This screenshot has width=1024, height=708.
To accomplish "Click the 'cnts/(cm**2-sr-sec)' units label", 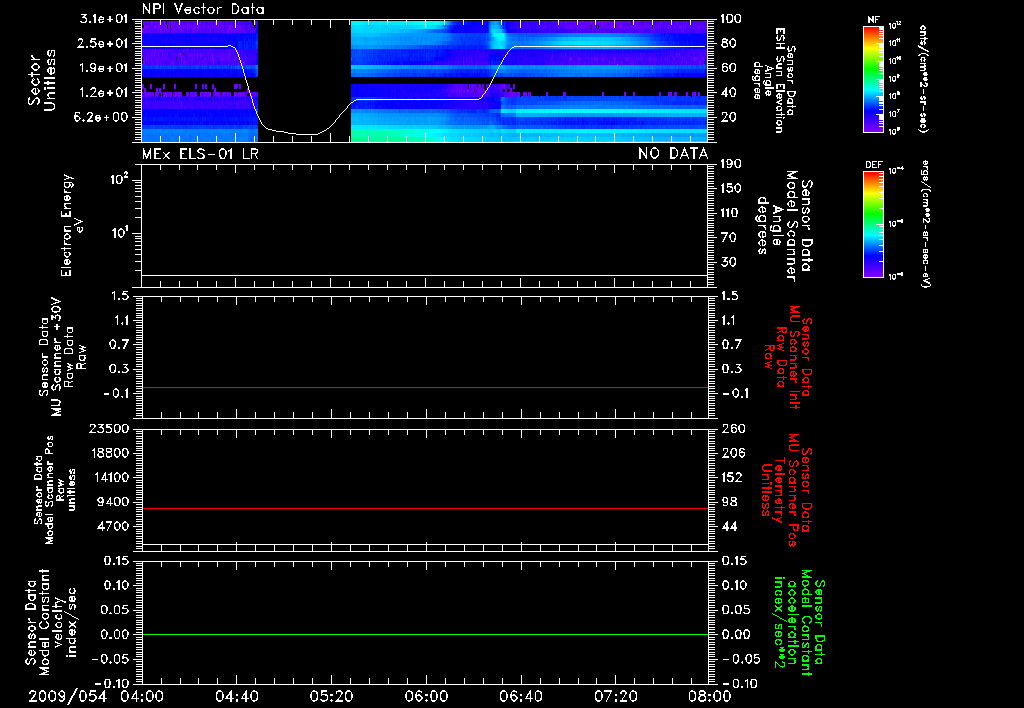I will [x=922, y=78].
